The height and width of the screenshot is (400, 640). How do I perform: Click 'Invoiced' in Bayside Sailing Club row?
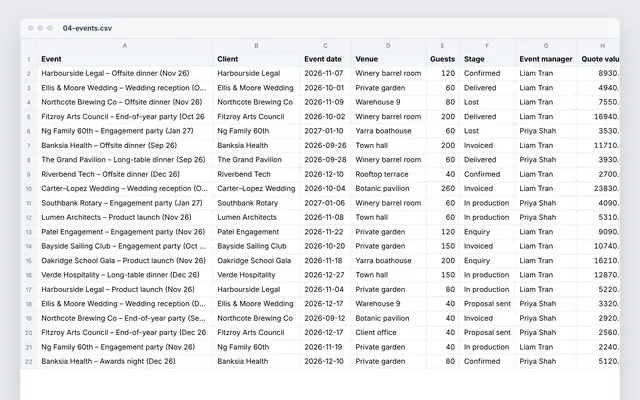(x=487, y=246)
